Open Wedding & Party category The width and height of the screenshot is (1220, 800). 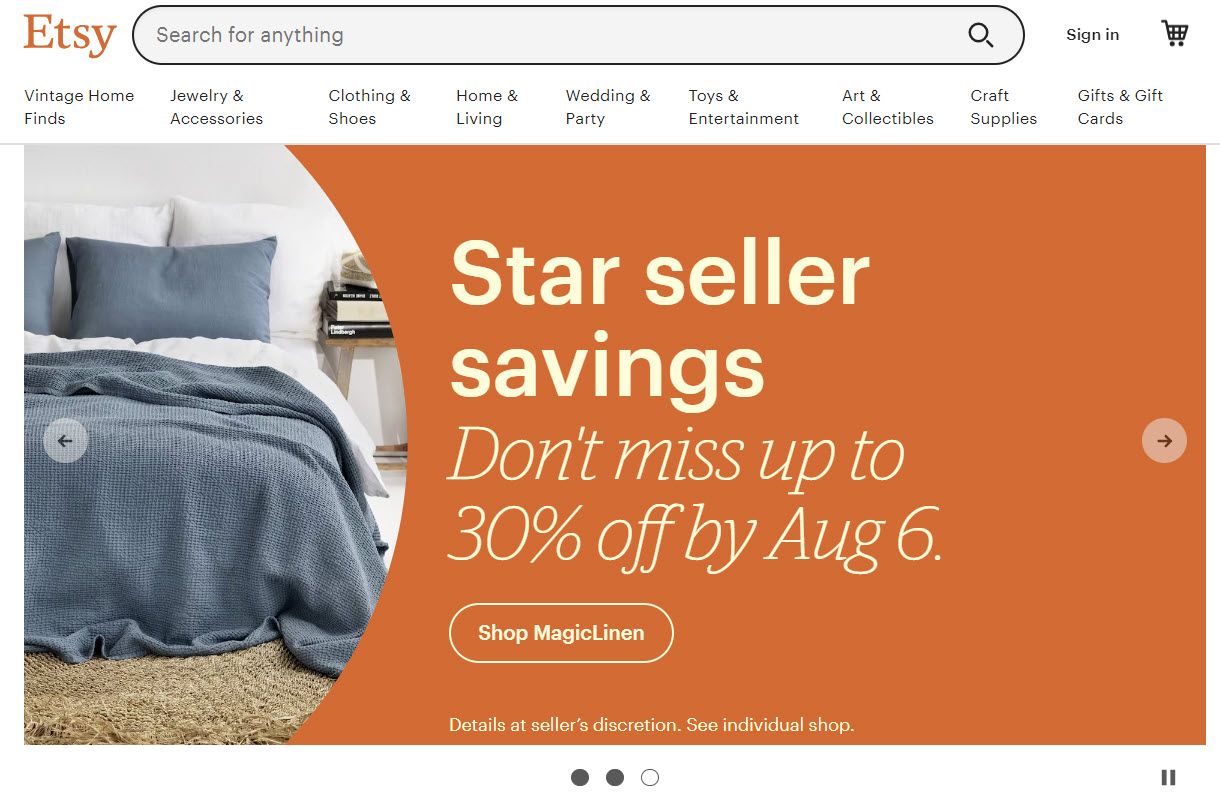tap(608, 107)
